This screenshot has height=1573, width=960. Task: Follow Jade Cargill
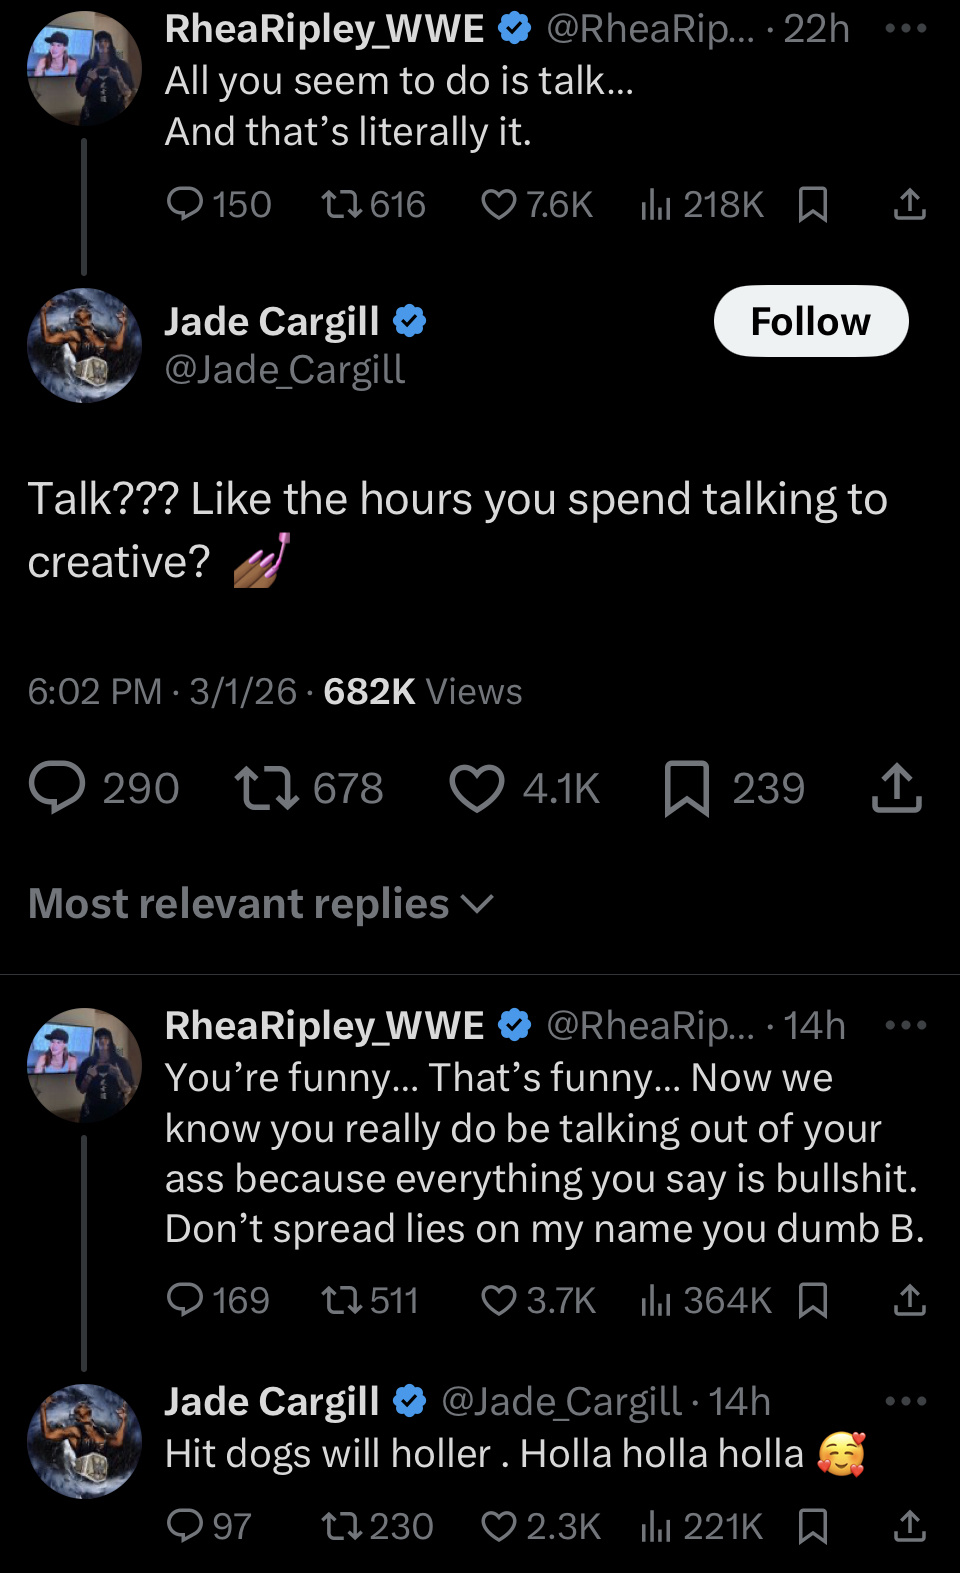point(810,322)
